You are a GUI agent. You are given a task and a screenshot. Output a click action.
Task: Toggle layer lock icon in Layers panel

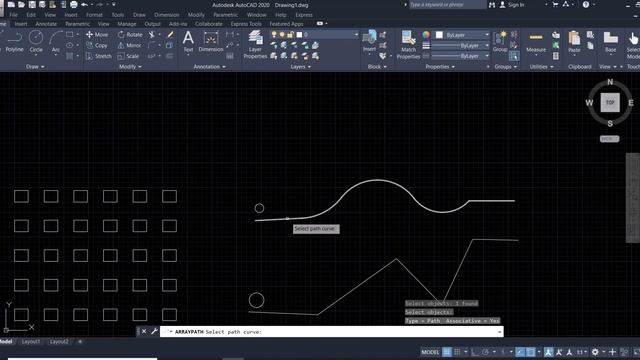coord(290,35)
